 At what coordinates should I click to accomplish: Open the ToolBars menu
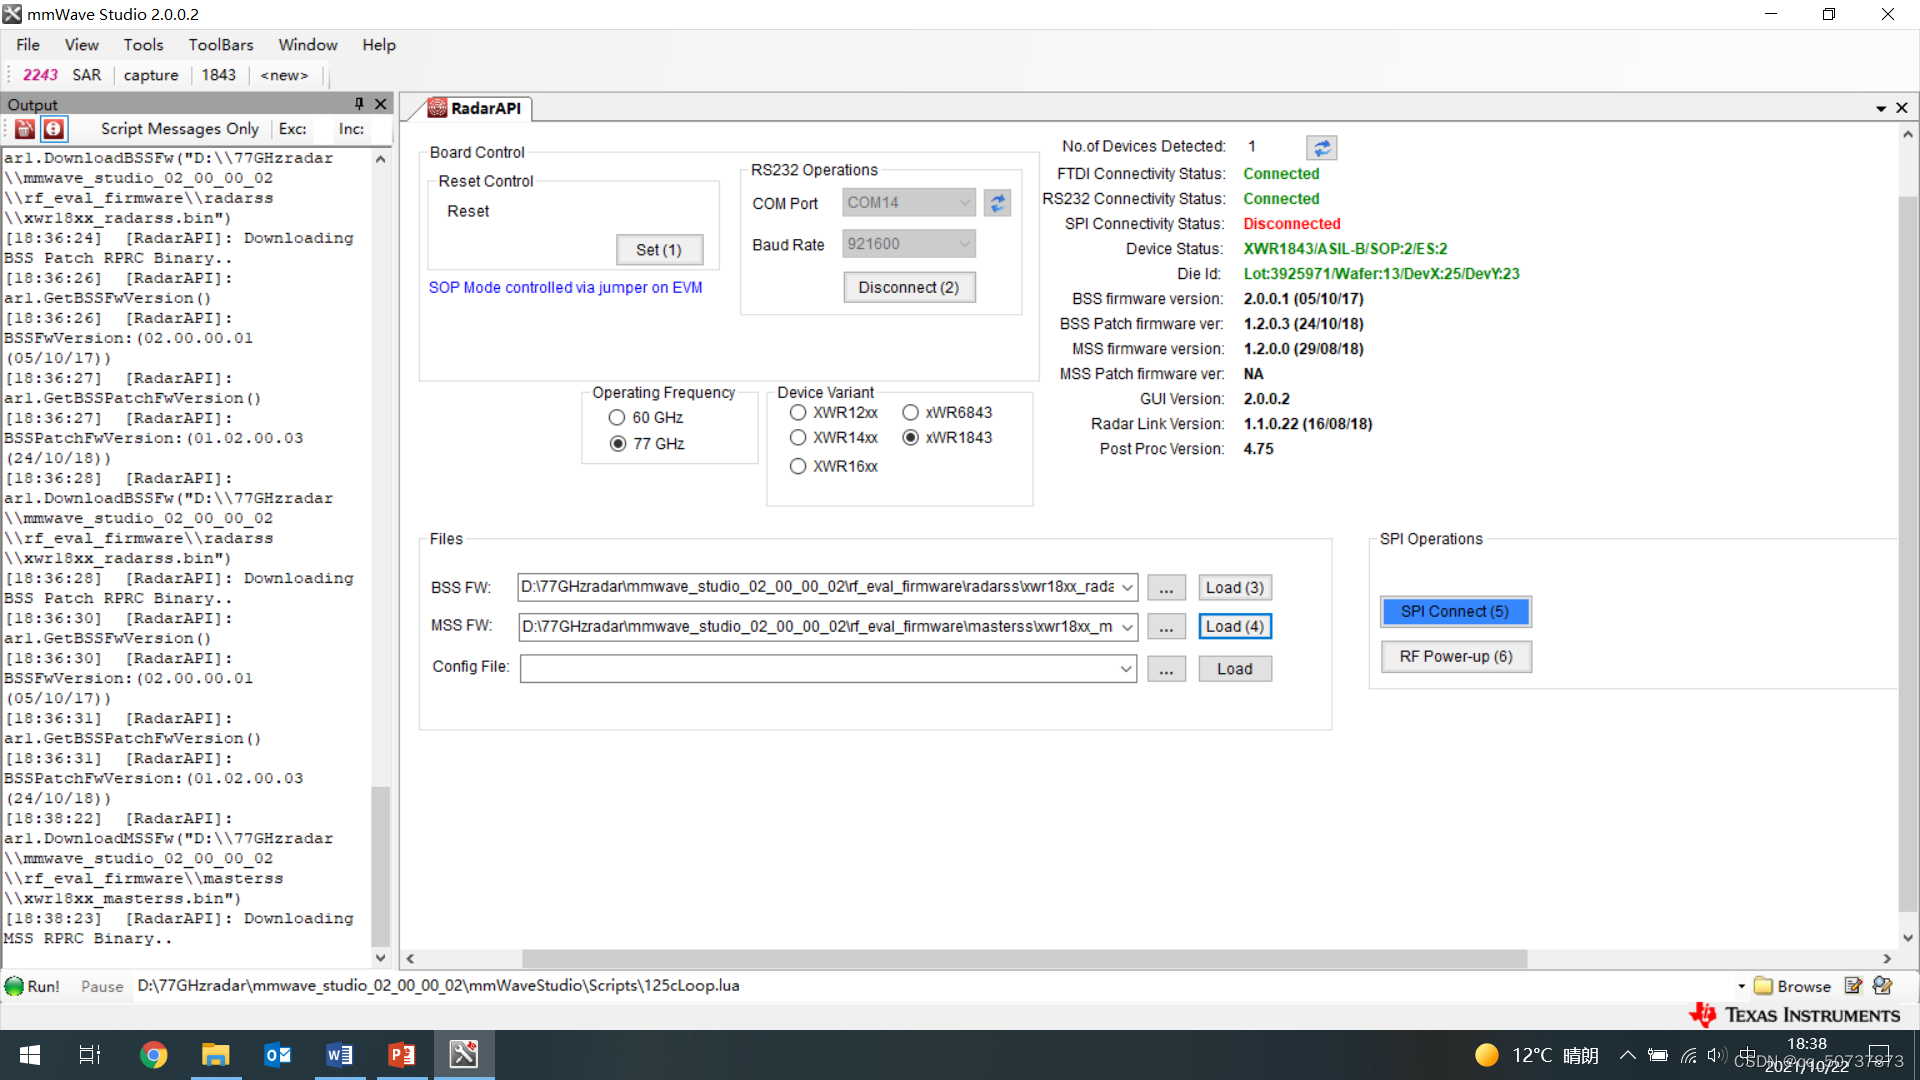point(221,45)
